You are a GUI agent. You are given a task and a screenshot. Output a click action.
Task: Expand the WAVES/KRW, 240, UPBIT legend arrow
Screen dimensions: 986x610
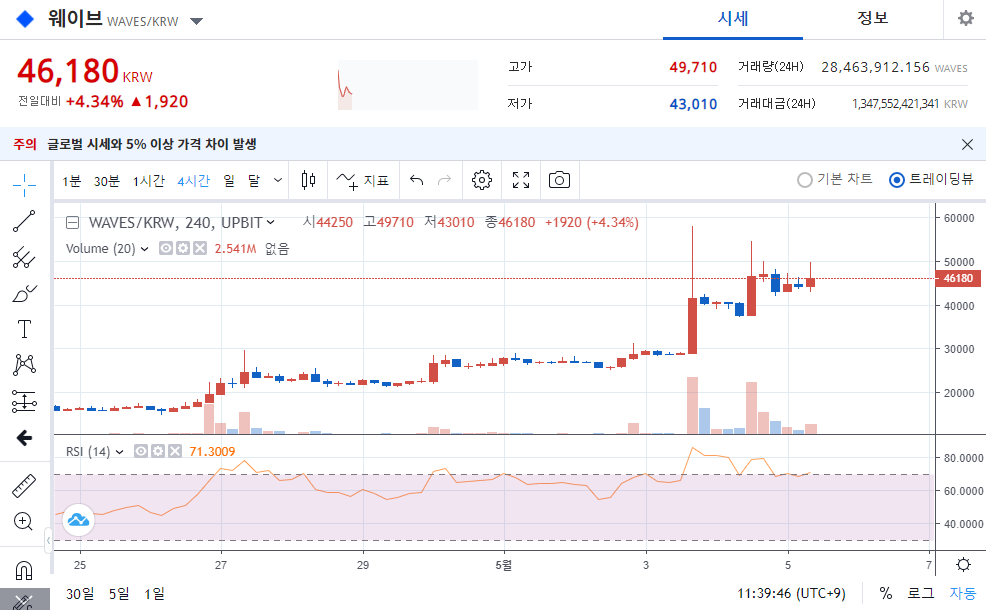pyautogui.click(x=270, y=222)
